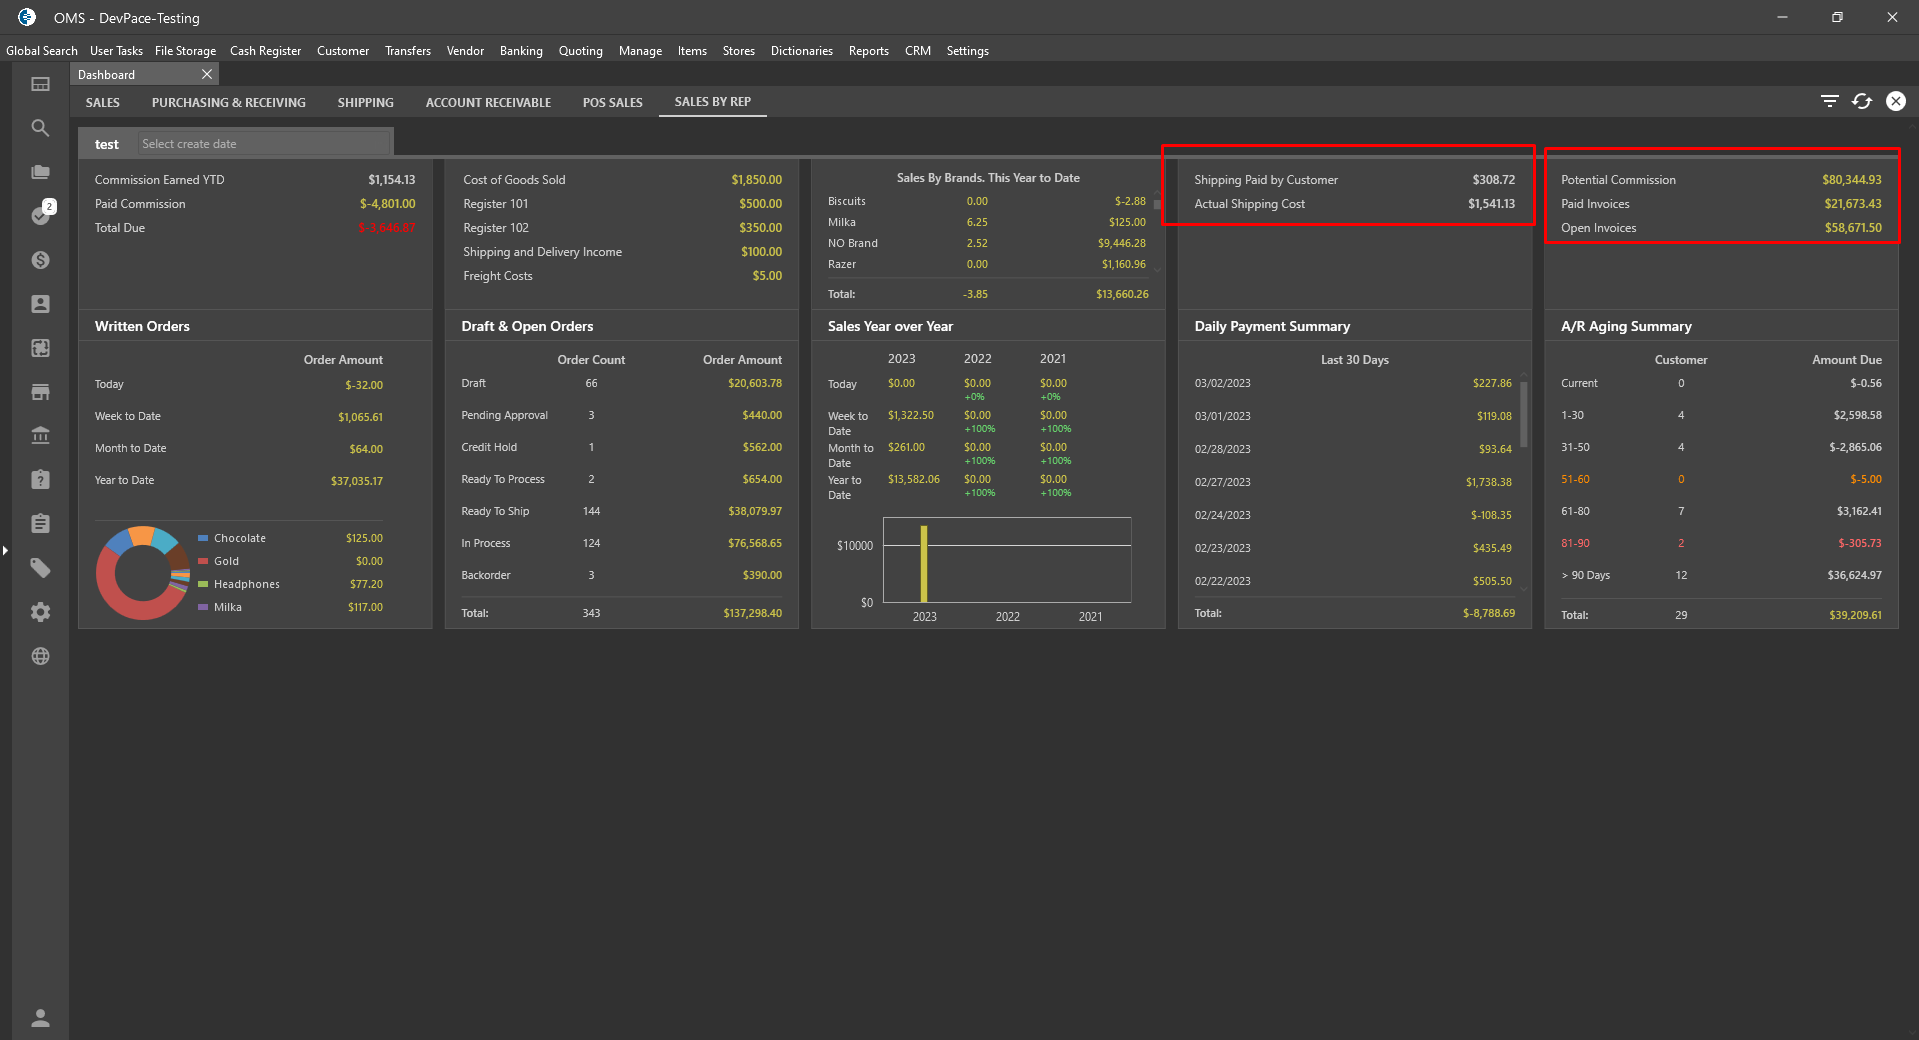1919x1040 pixels.
Task: Click the bank building sidebar icon
Action: click(40, 436)
